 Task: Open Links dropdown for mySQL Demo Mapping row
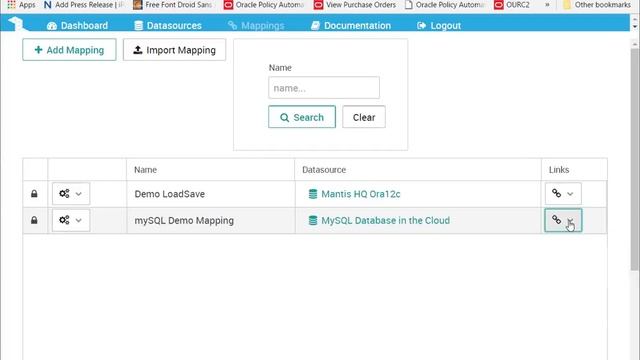point(563,220)
